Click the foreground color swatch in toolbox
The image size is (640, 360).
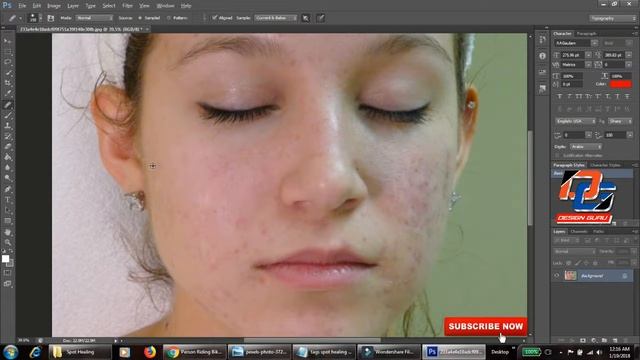(5, 258)
